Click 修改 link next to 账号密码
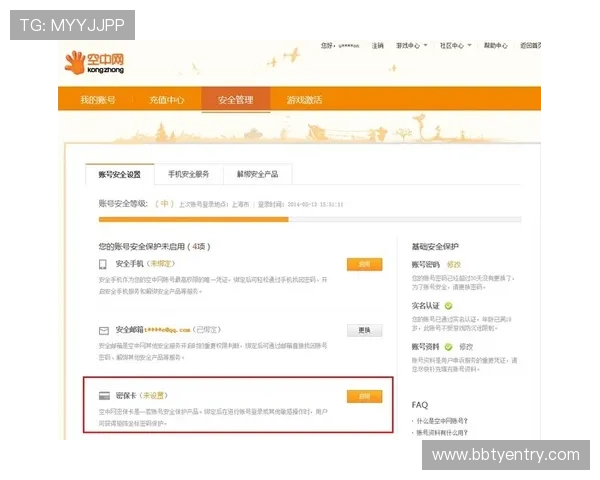600x480 pixels. click(x=454, y=264)
